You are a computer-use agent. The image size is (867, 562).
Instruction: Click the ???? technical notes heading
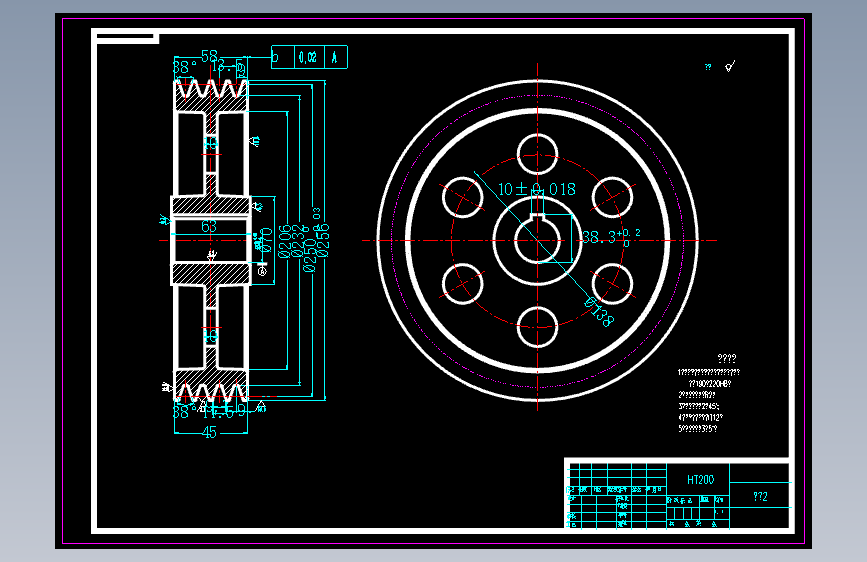click(727, 358)
